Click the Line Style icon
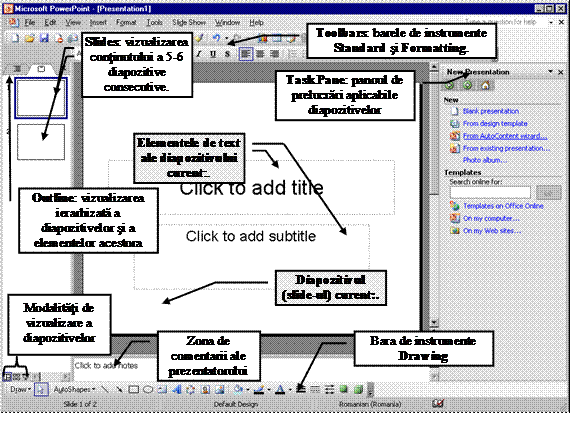 coord(301,390)
